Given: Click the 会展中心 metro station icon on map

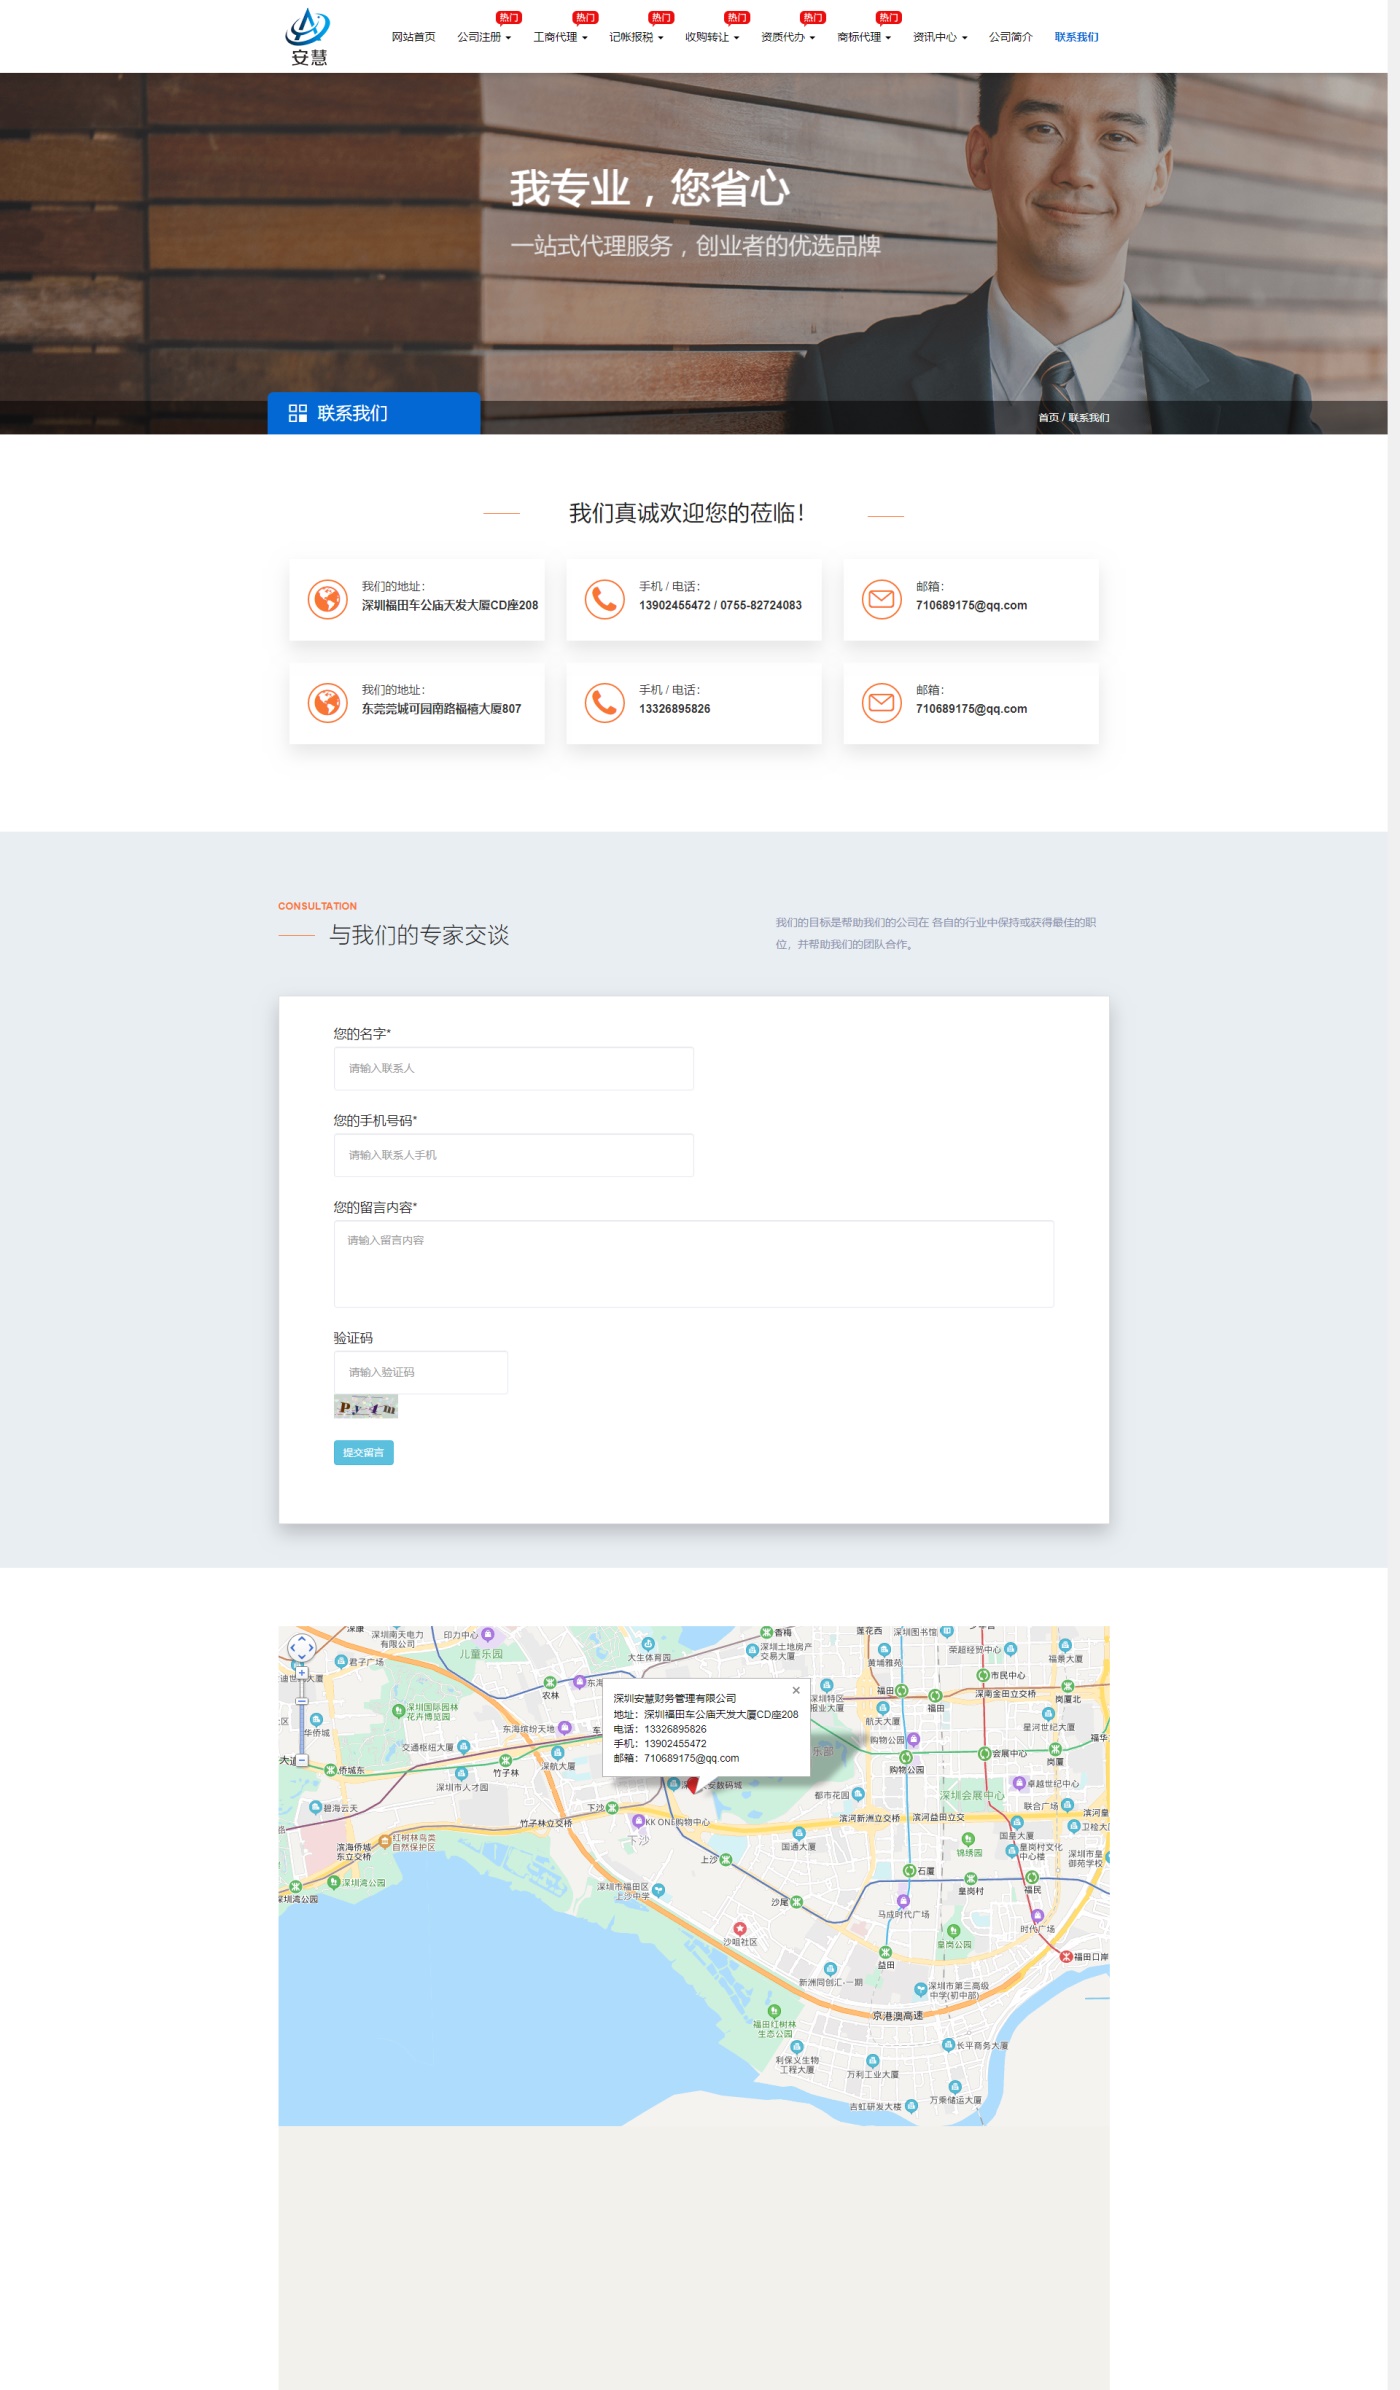Looking at the screenshot, I should tap(984, 1753).
